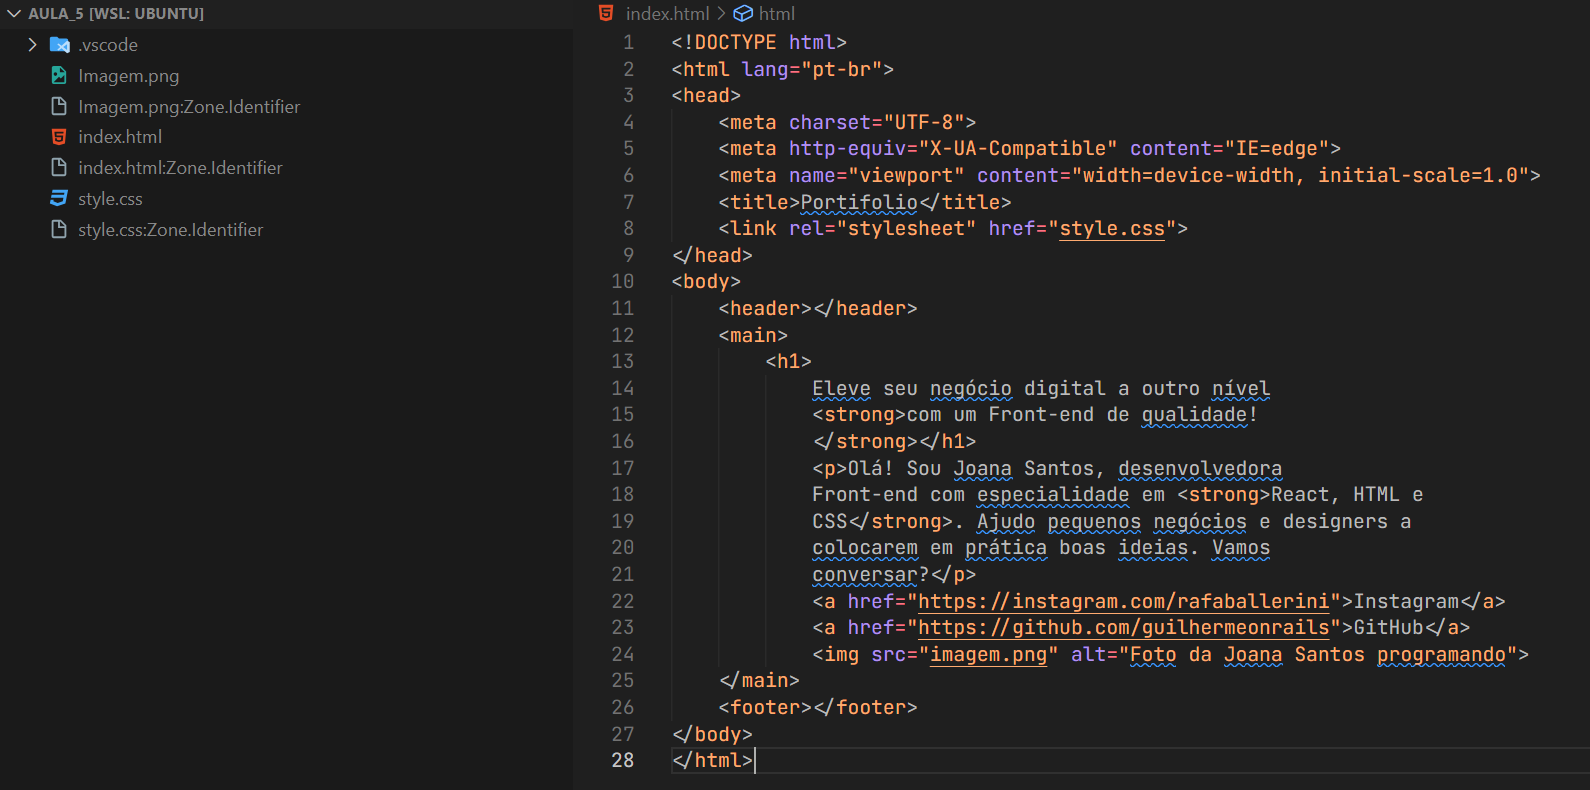
Task: Click the closing body tag on line 27
Action: pyautogui.click(x=712, y=734)
